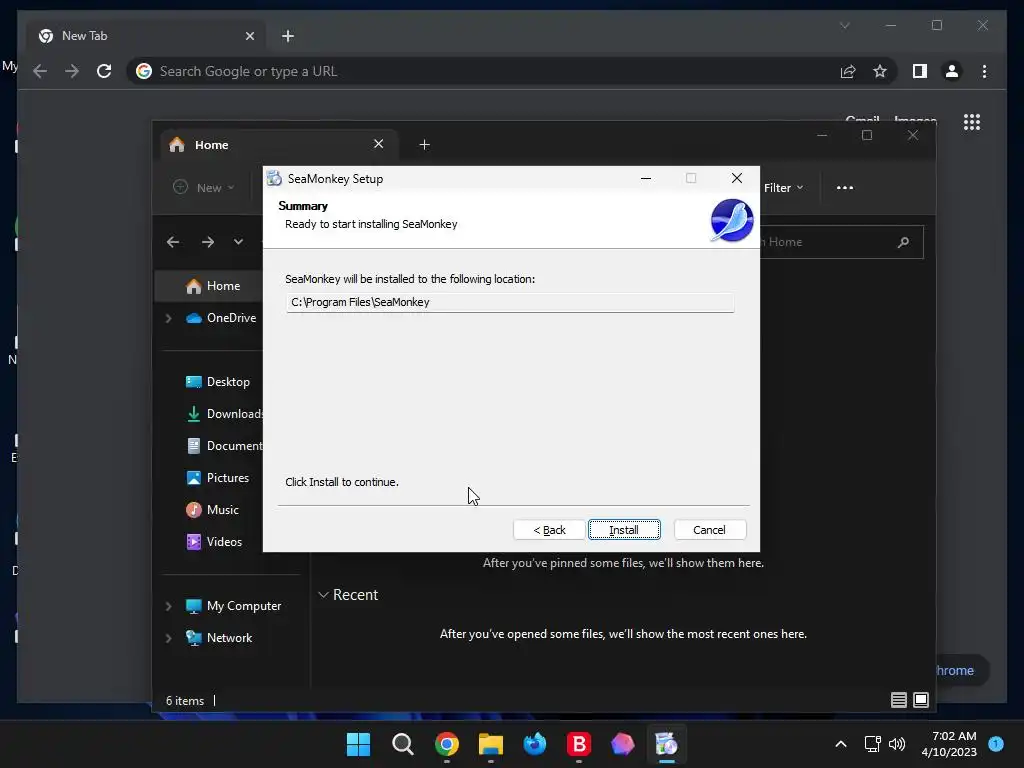Expand the My Computer tree node
Viewport: 1024px width, 768px height.
(x=168, y=606)
